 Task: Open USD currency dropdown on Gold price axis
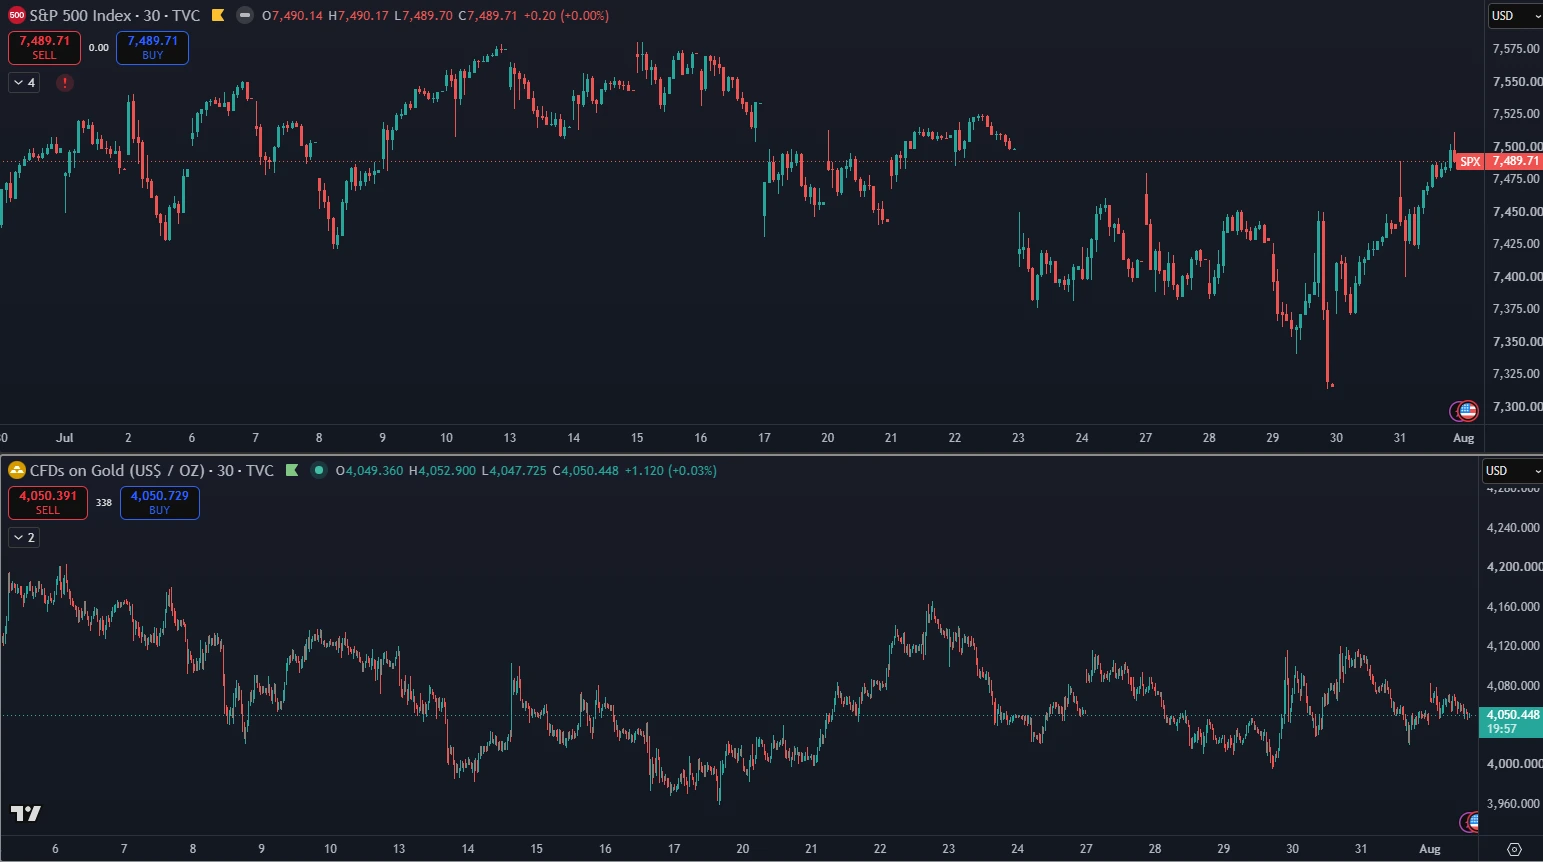click(x=1510, y=470)
